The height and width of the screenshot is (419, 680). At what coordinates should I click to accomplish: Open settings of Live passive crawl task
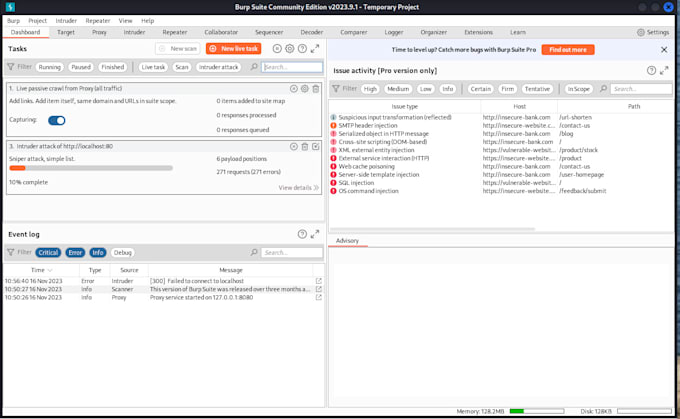(305, 88)
